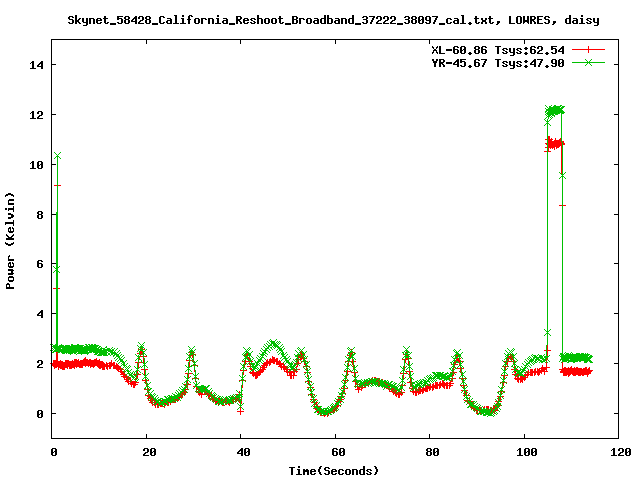Click the y-axis tick label 8

tap(40, 215)
